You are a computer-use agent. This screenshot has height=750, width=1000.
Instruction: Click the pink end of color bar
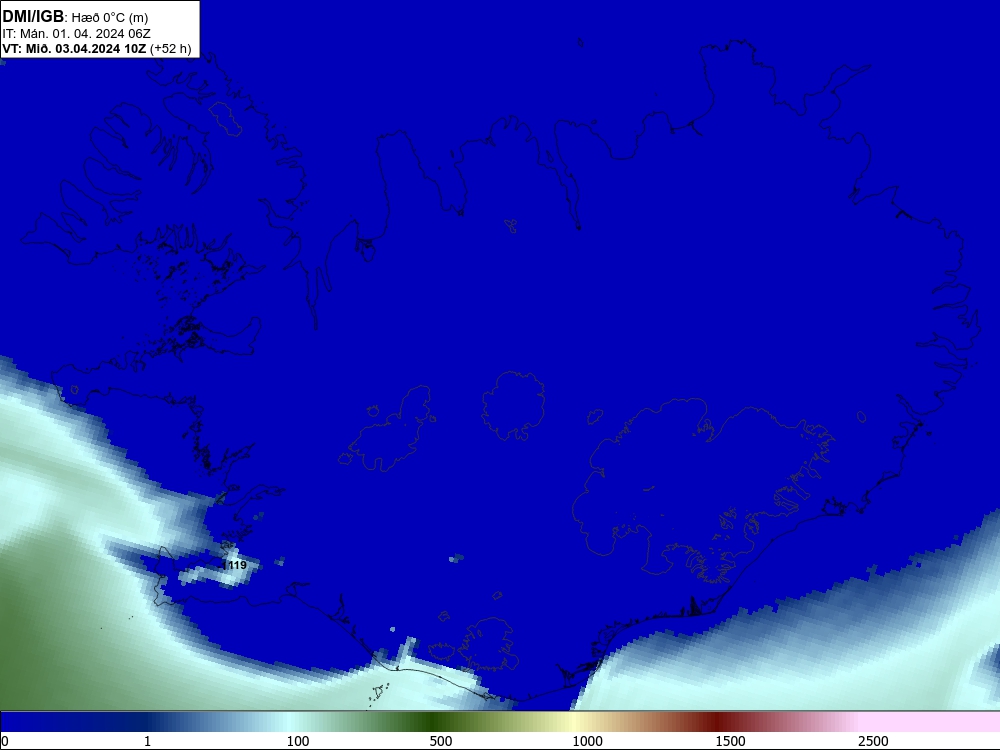[x=931, y=722]
